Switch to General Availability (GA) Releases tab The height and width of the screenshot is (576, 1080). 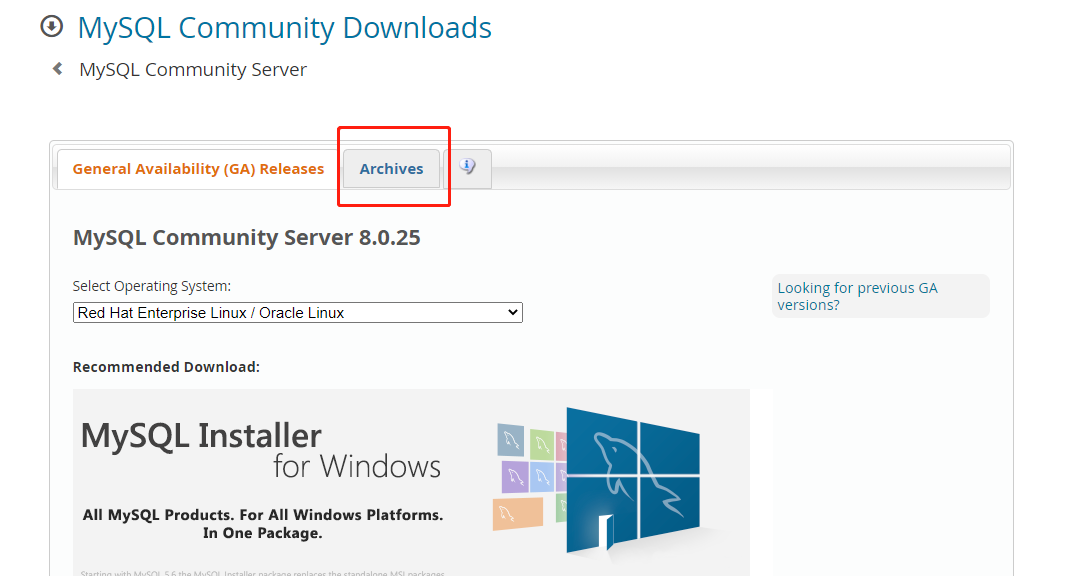(198, 169)
